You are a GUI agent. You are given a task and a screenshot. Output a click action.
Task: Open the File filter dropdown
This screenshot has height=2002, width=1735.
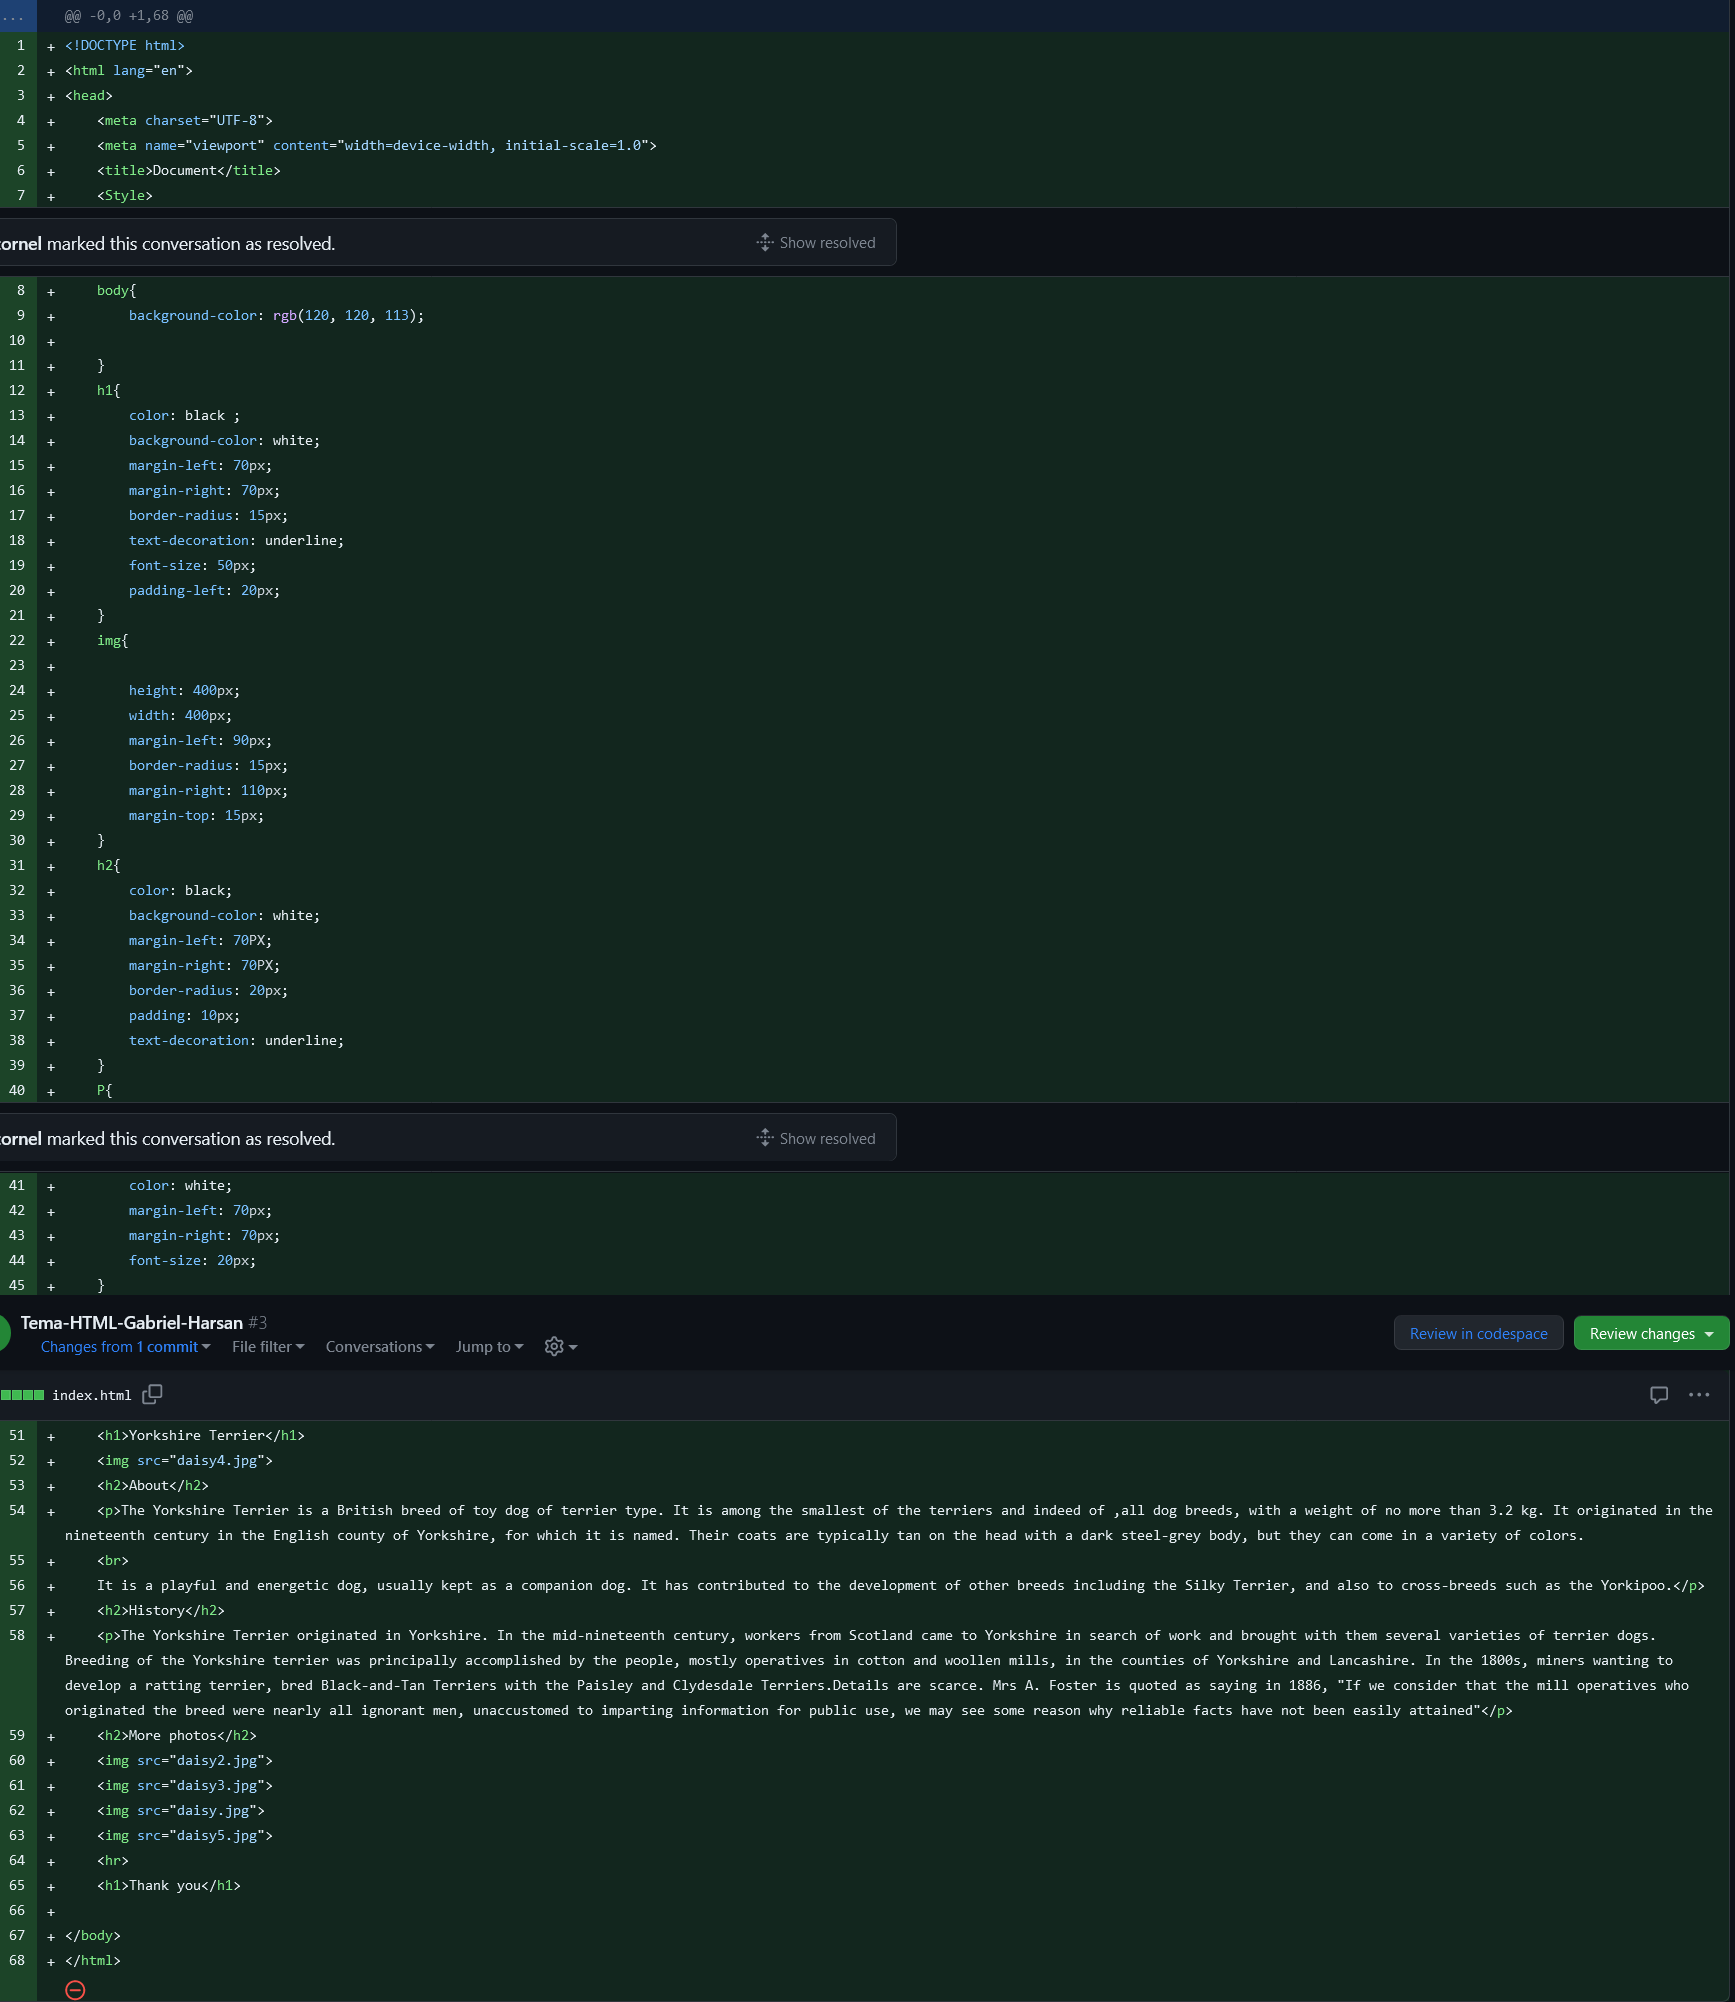[268, 1347]
